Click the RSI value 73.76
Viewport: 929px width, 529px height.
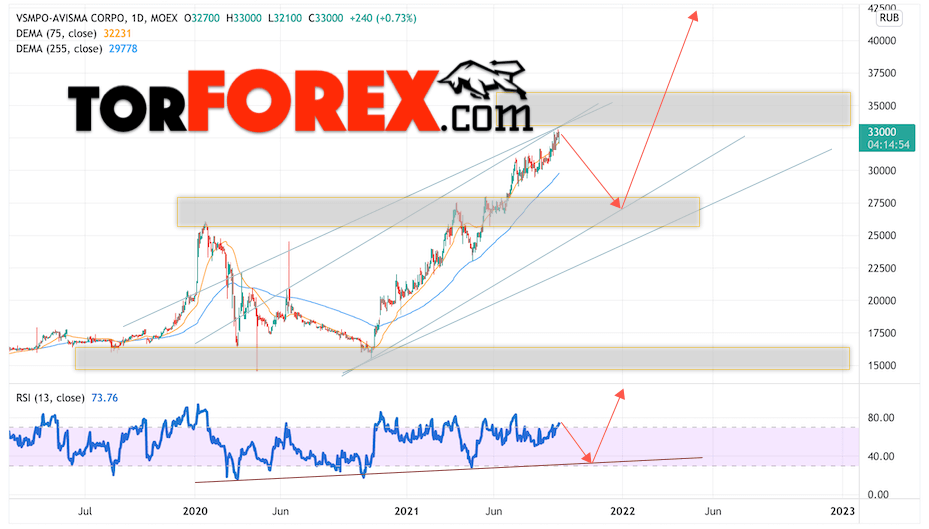pos(105,398)
